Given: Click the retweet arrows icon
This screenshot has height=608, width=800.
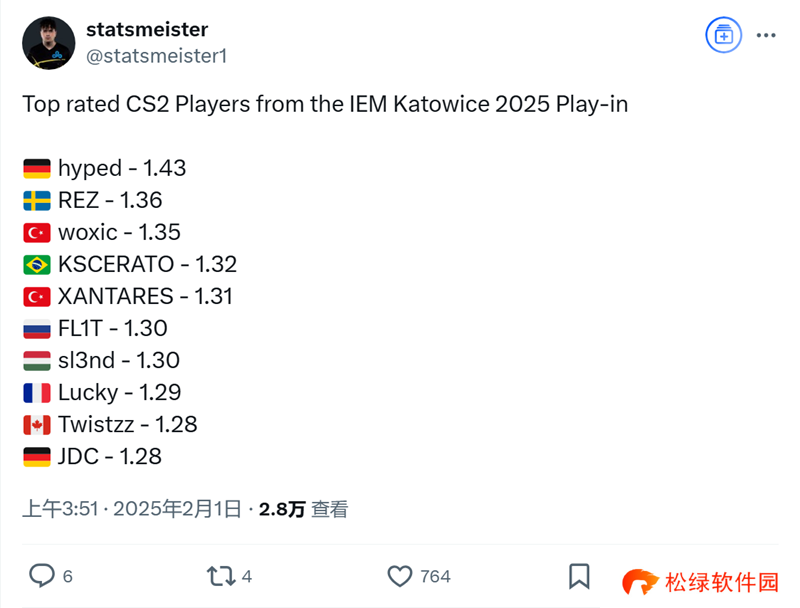Looking at the screenshot, I should (x=219, y=576).
